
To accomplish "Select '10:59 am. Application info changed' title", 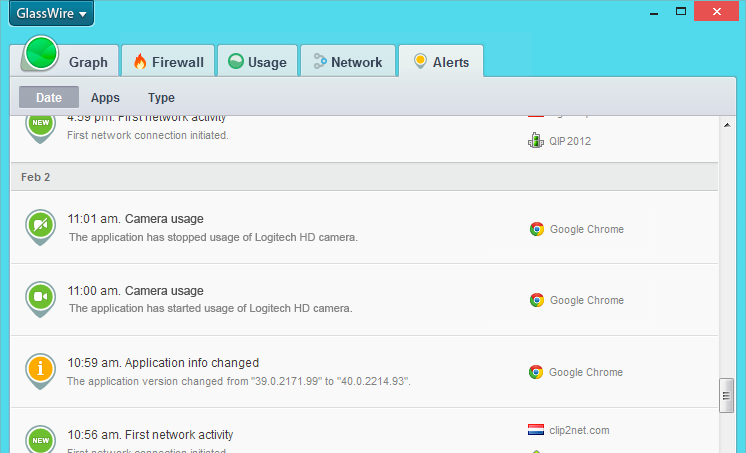I will point(163,363).
